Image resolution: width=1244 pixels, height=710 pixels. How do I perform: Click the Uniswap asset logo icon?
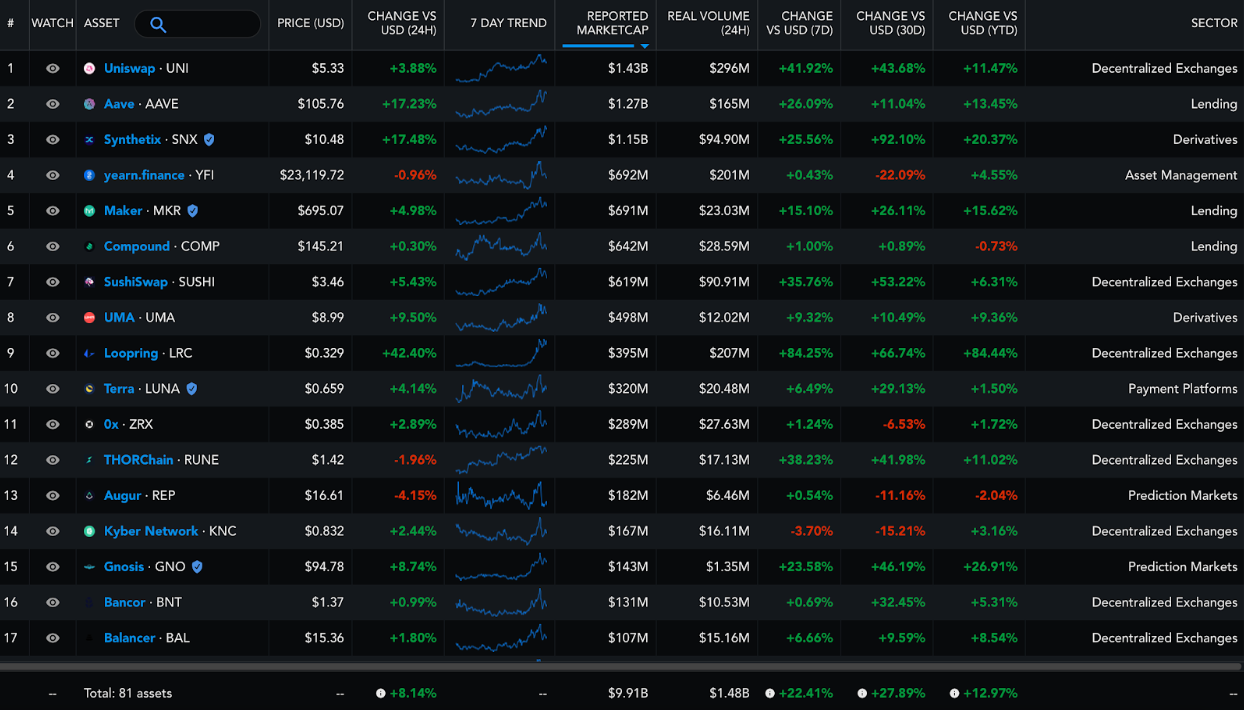click(89, 68)
